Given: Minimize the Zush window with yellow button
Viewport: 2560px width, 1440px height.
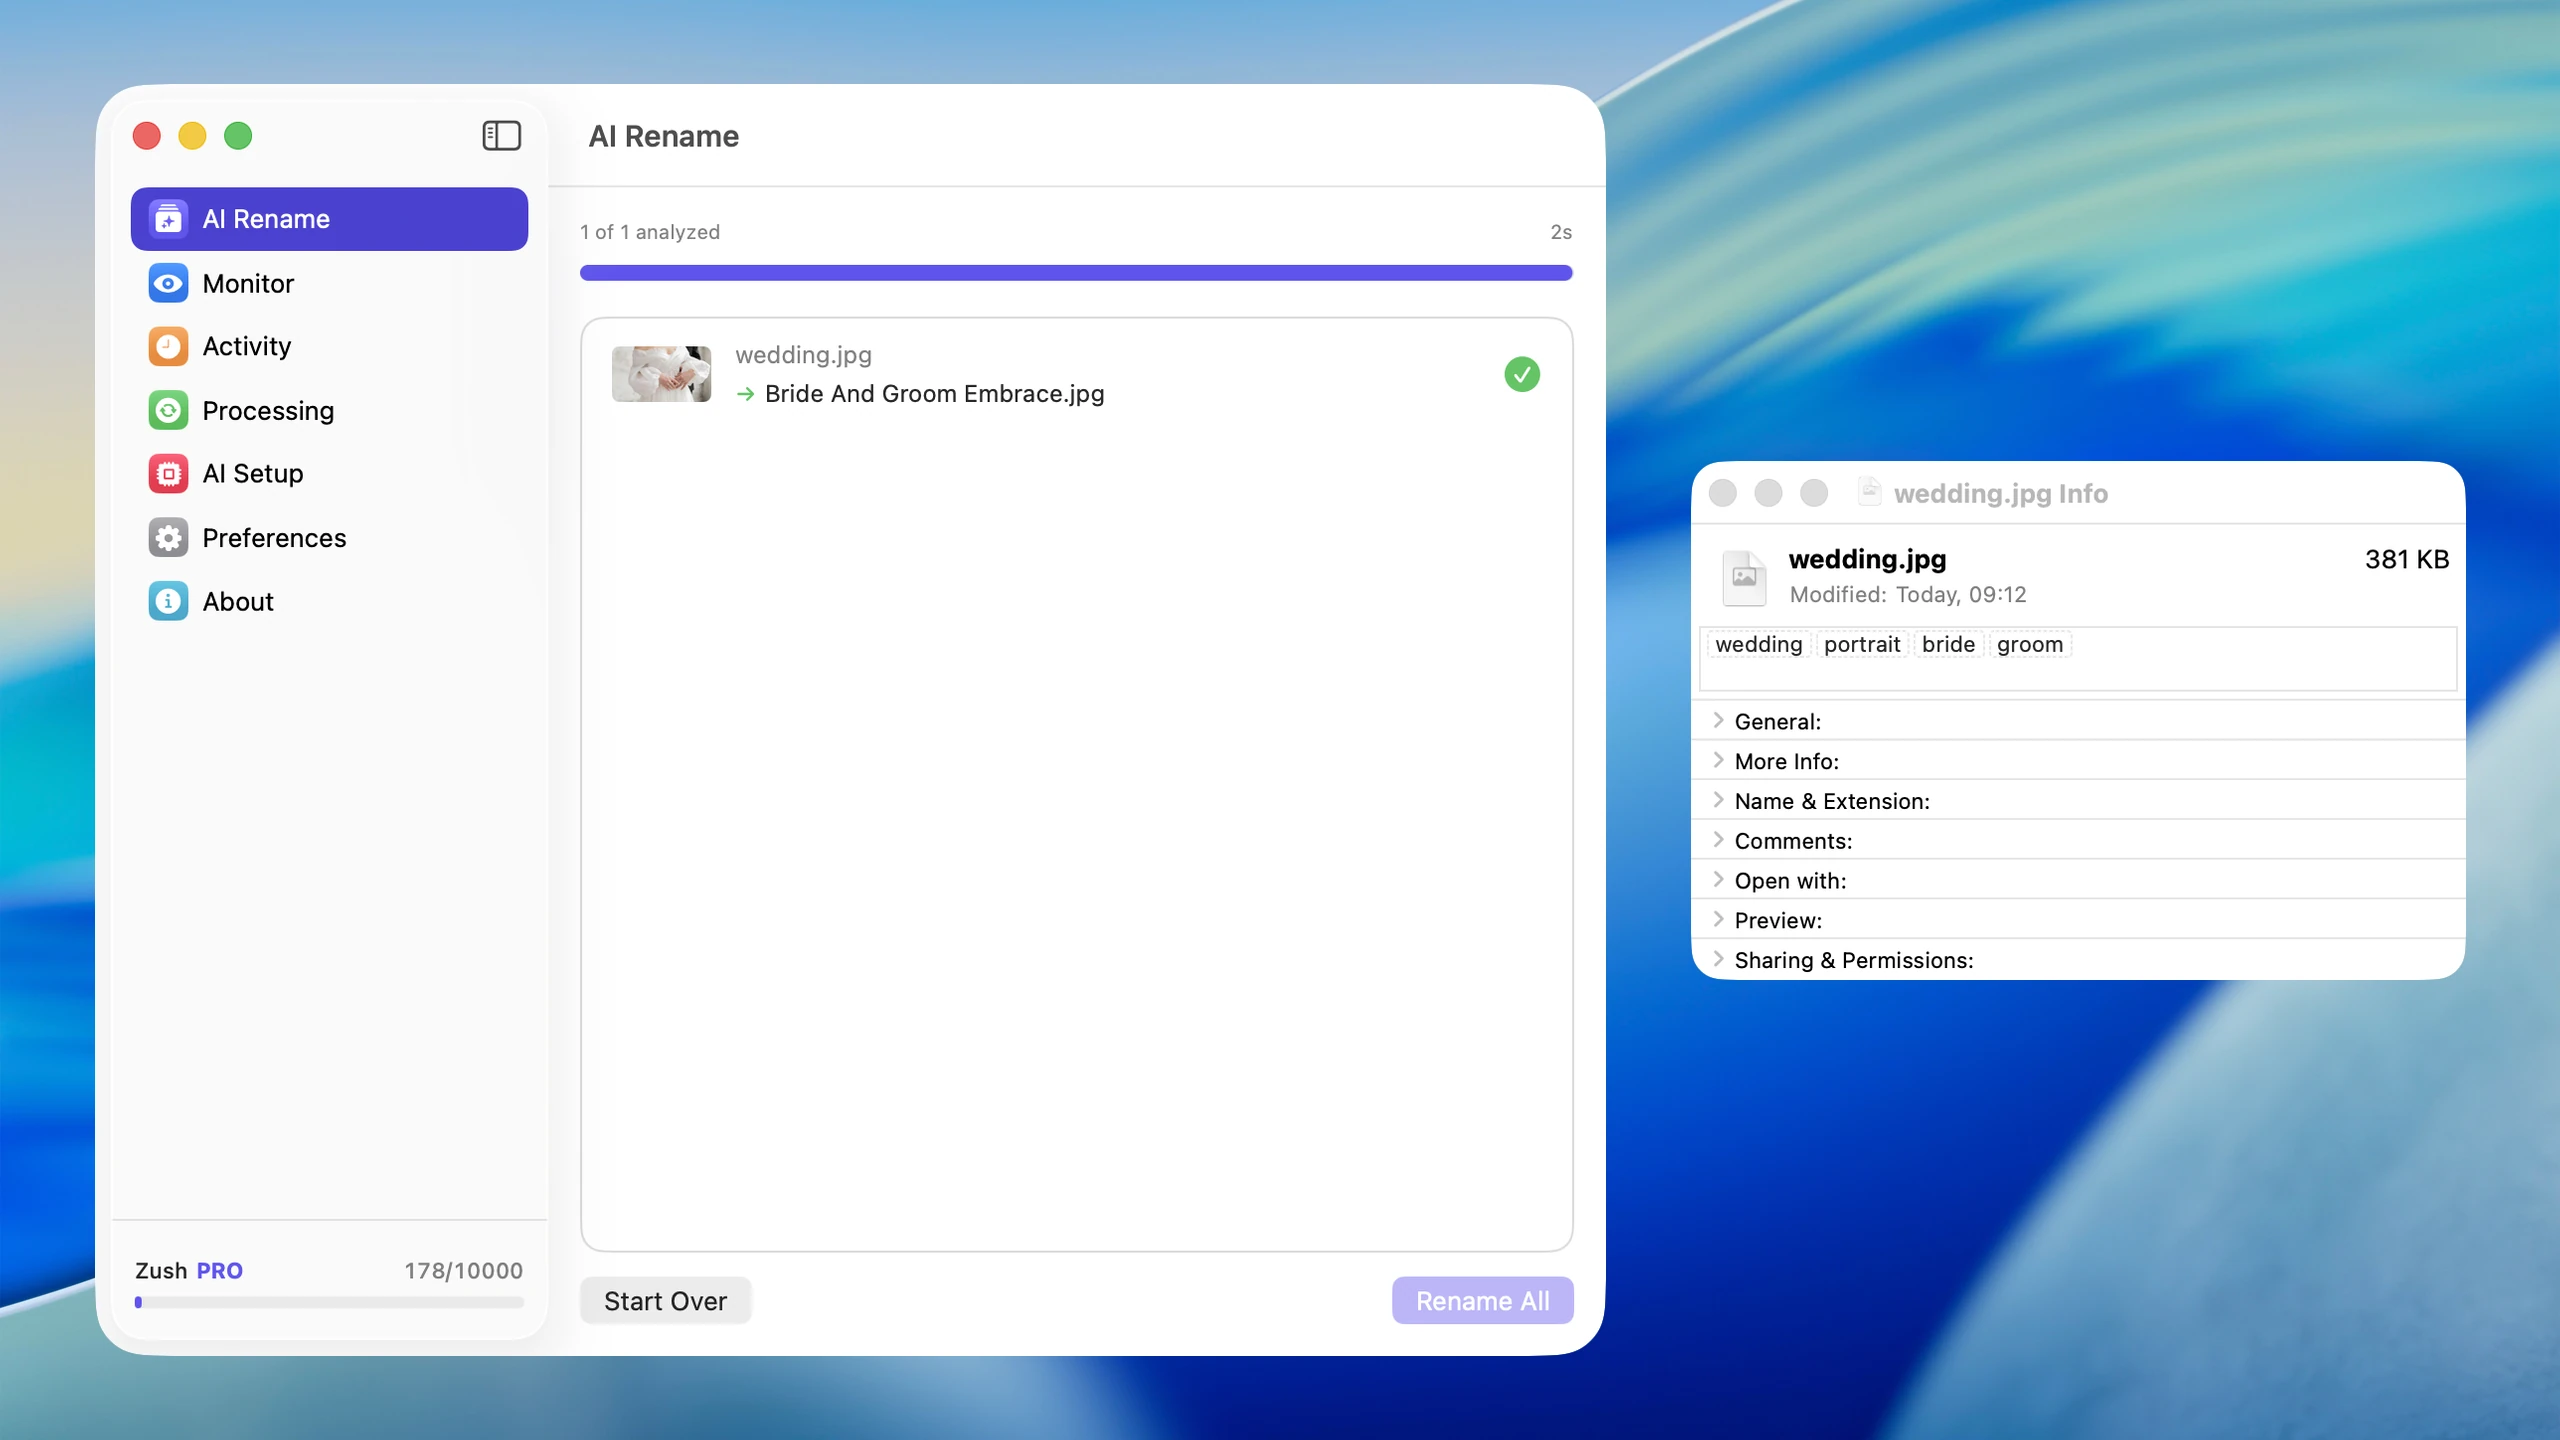Looking at the screenshot, I should point(192,135).
